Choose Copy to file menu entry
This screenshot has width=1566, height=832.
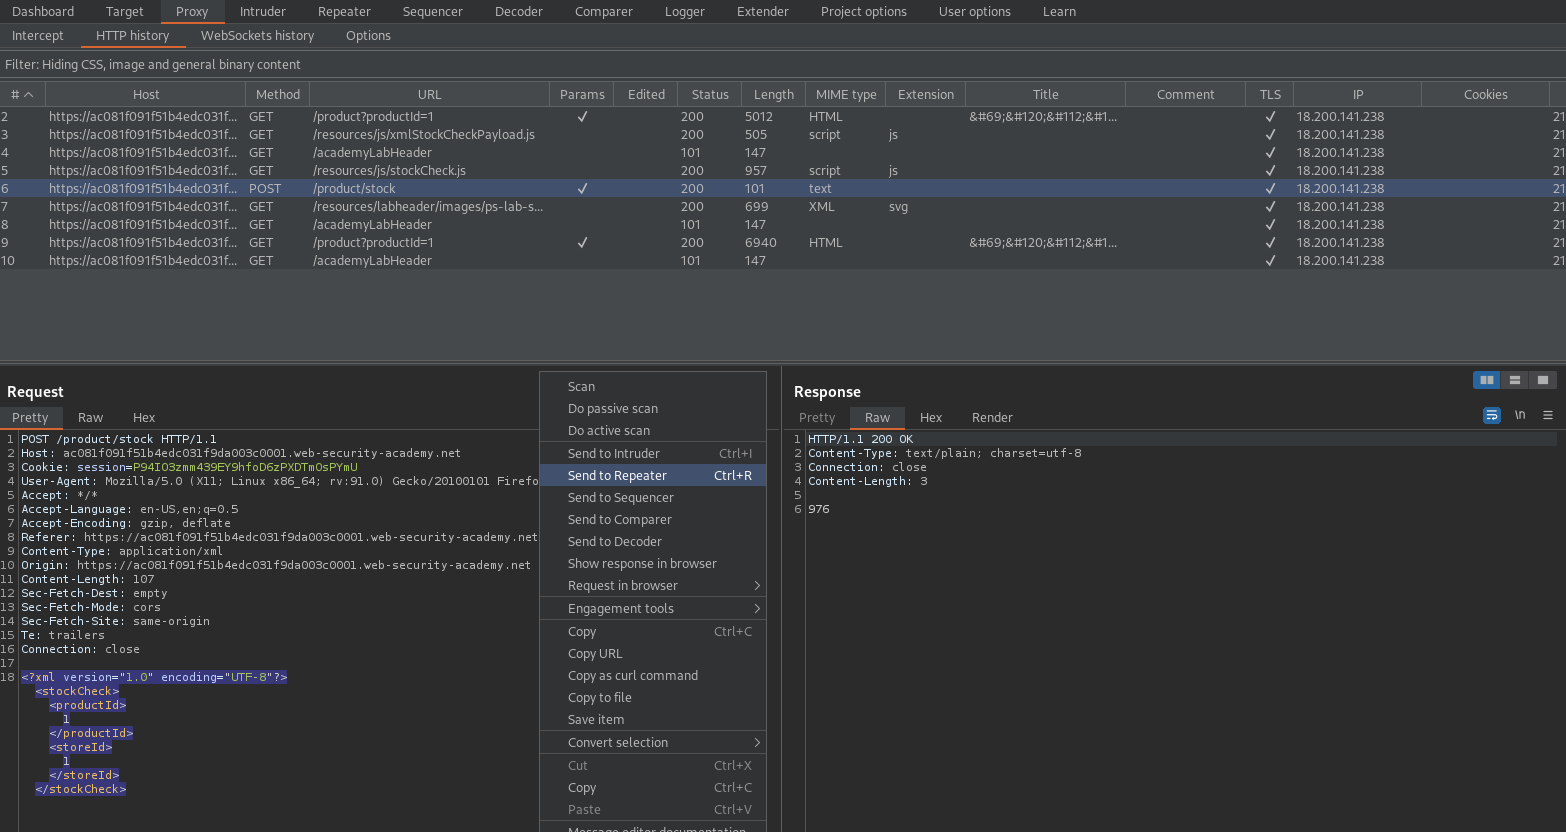pyautogui.click(x=653, y=698)
